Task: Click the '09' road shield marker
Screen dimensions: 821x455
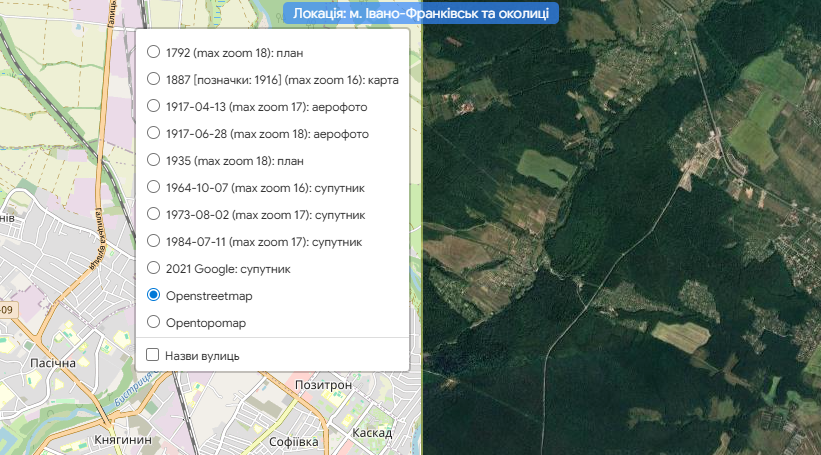Action: pyautogui.click(x=6, y=311)
